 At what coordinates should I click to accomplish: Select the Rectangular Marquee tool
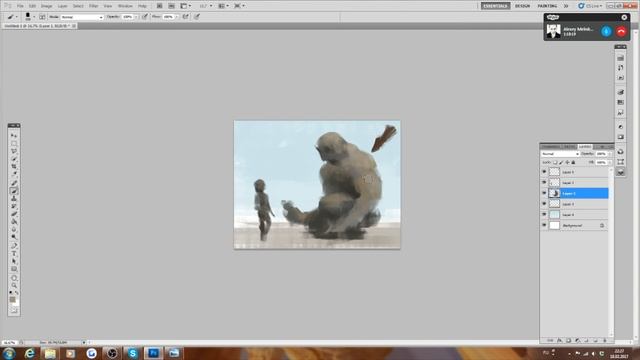pyautogui.click(x=14, y=143)
